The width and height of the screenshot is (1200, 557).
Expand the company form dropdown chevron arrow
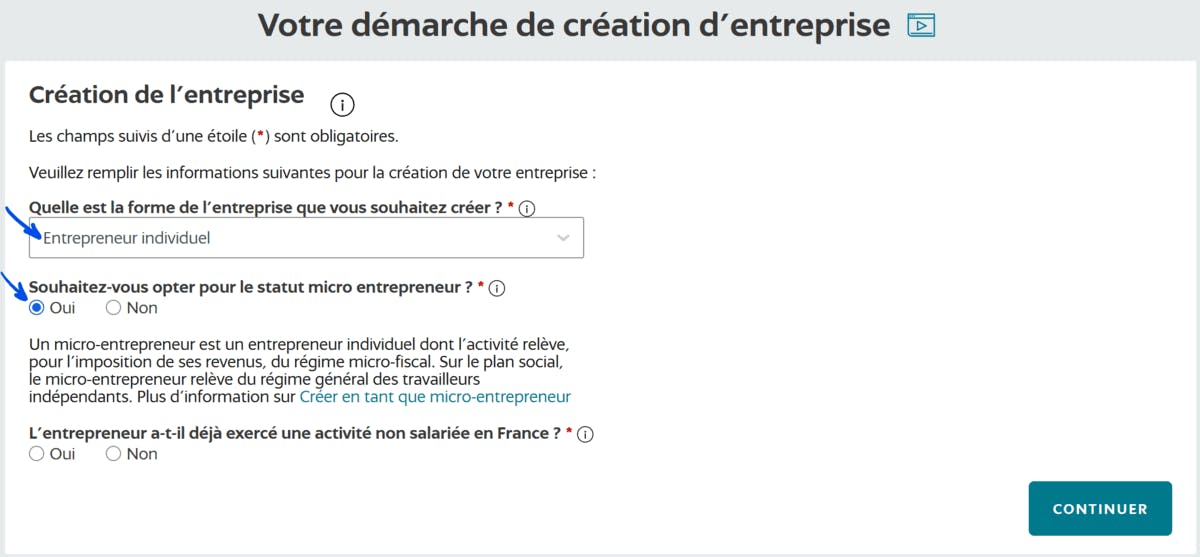point(563,238)
